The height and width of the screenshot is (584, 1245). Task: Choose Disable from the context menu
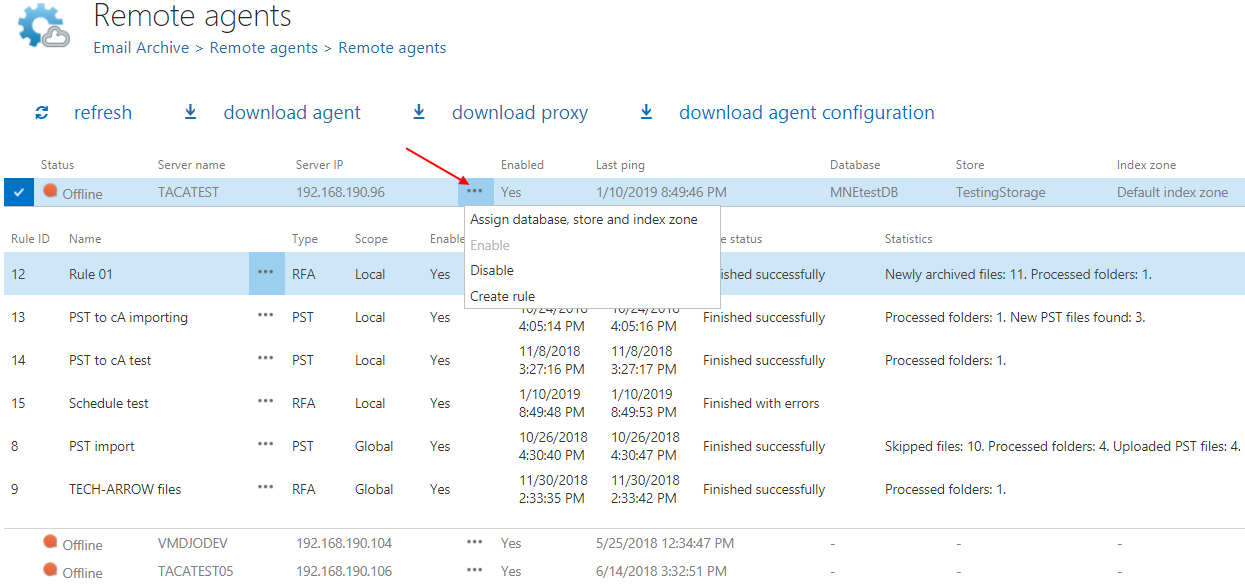coord(492,270)
